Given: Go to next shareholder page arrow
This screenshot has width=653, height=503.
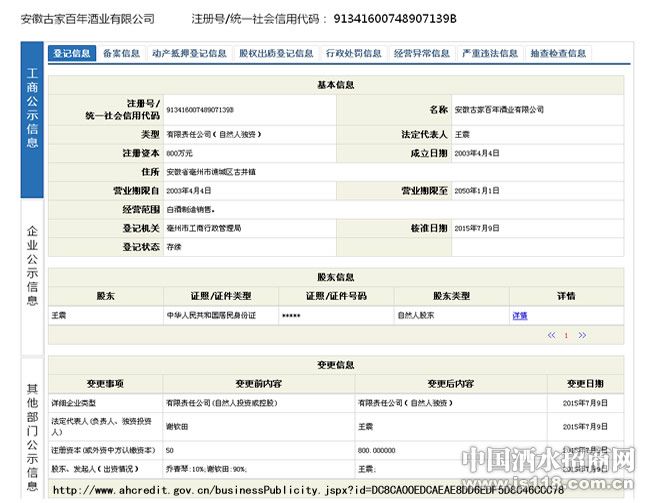Looking at the screenshot, I should 582,335.
